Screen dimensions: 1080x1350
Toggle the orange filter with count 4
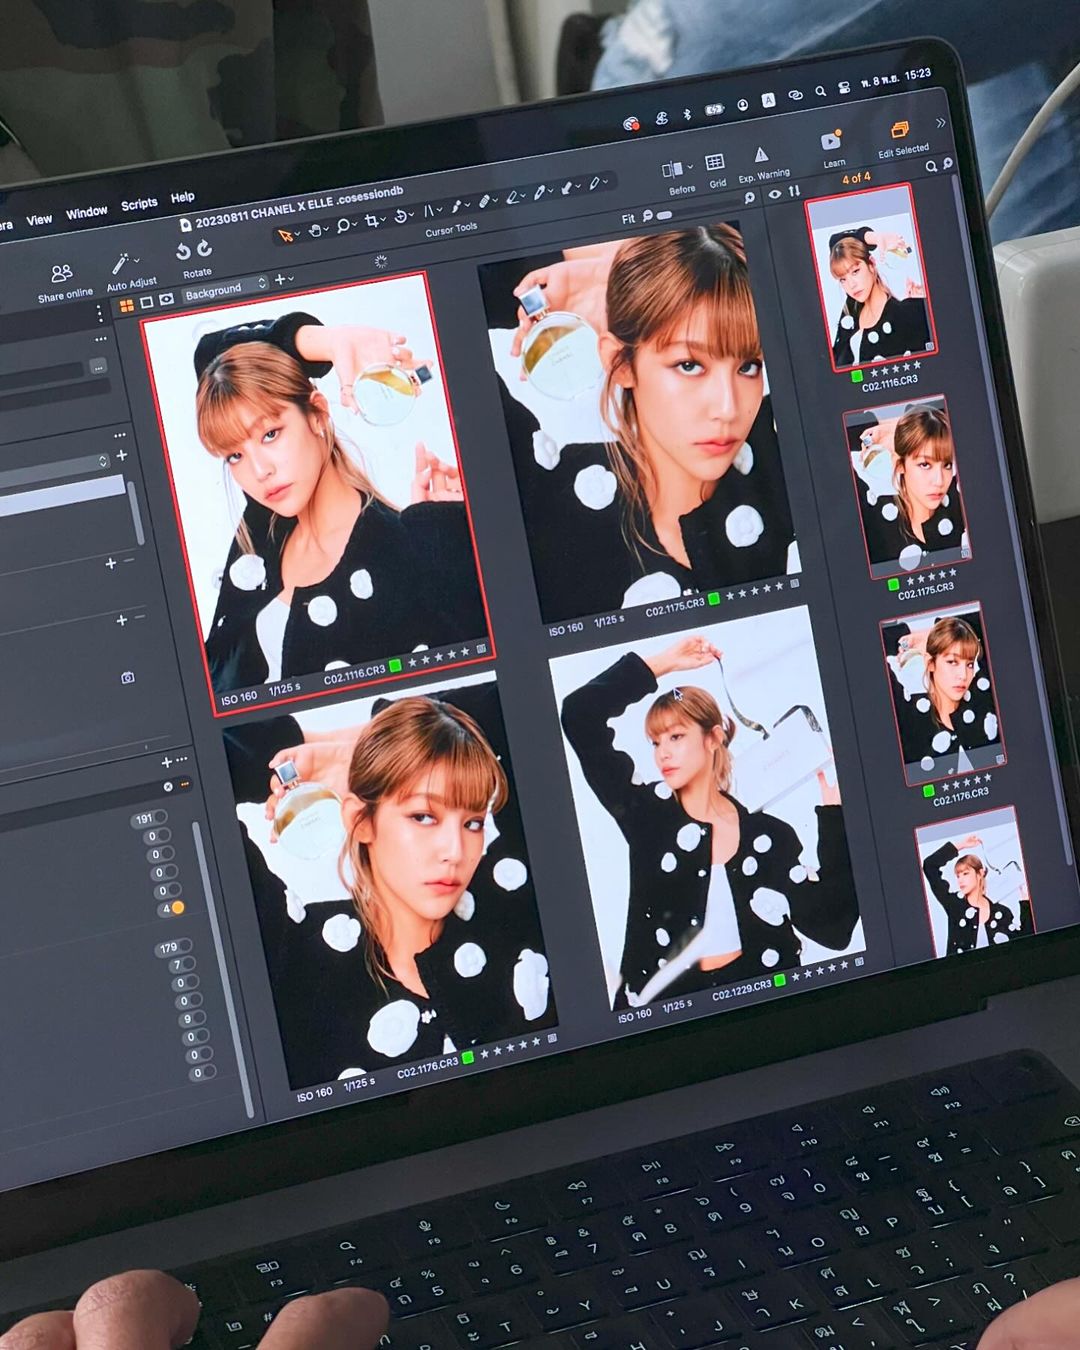171,908
